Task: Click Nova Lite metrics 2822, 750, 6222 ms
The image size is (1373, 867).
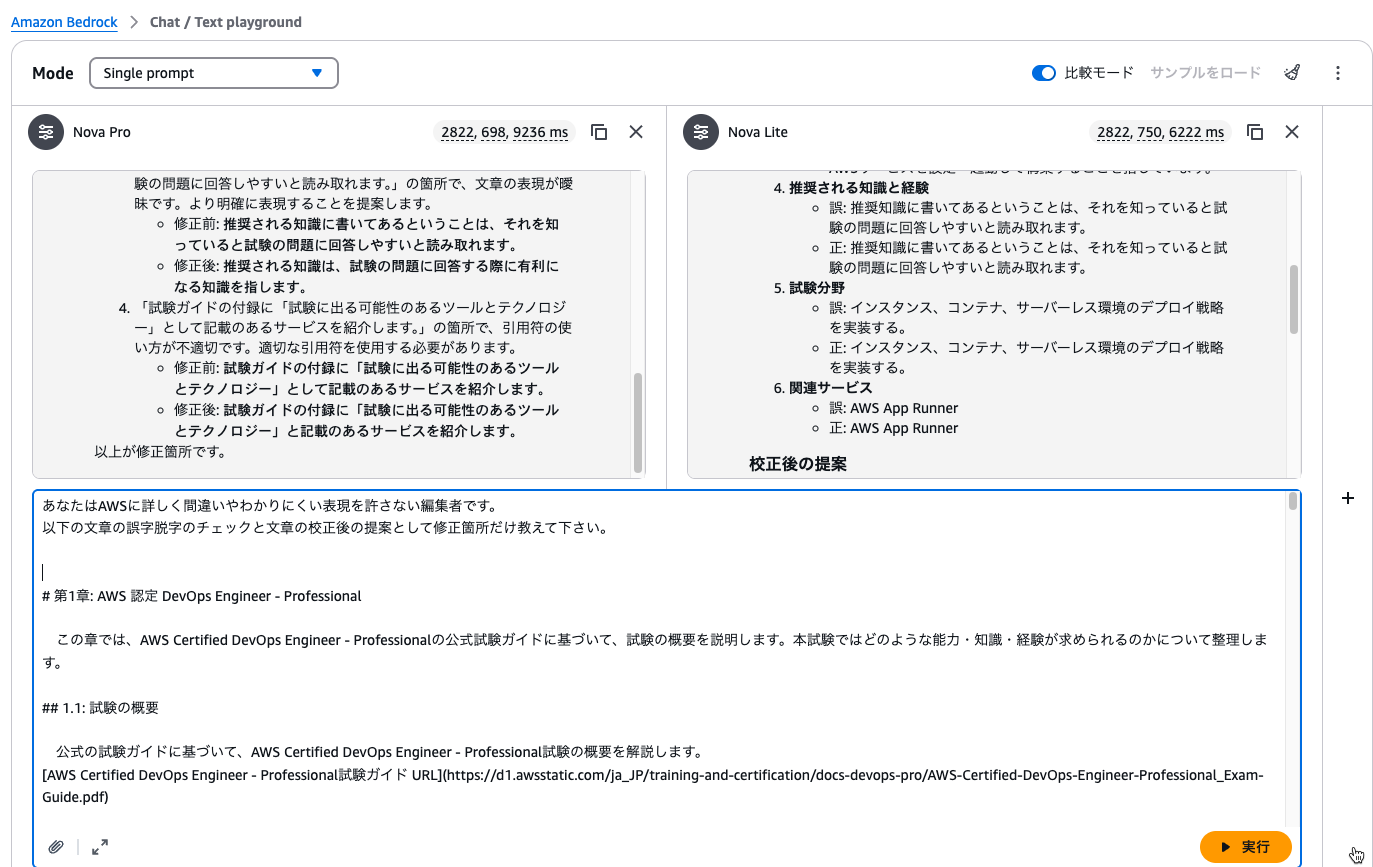Action: coord(1161,132)
